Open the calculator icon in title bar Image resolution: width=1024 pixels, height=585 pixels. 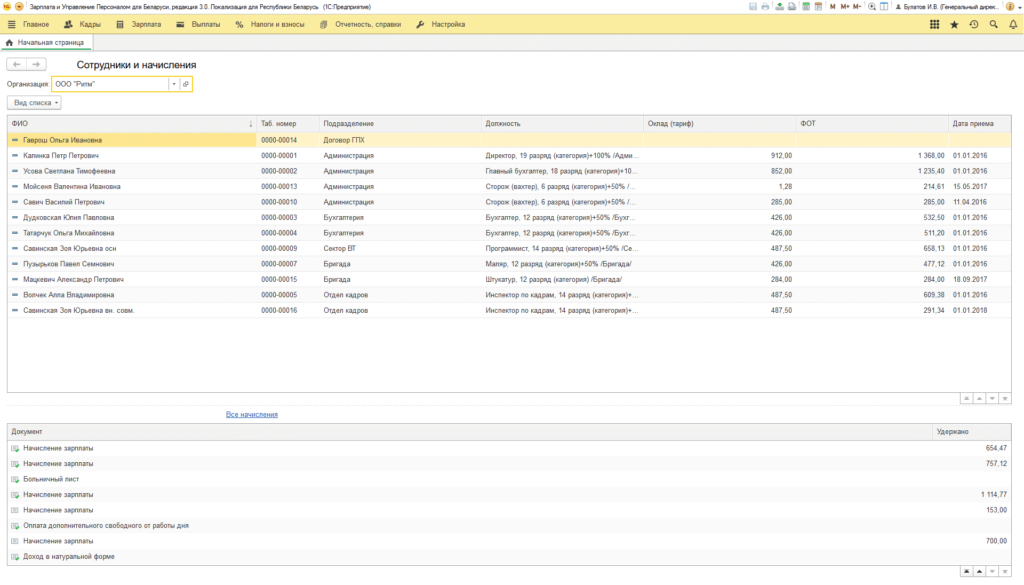point(806,7)
